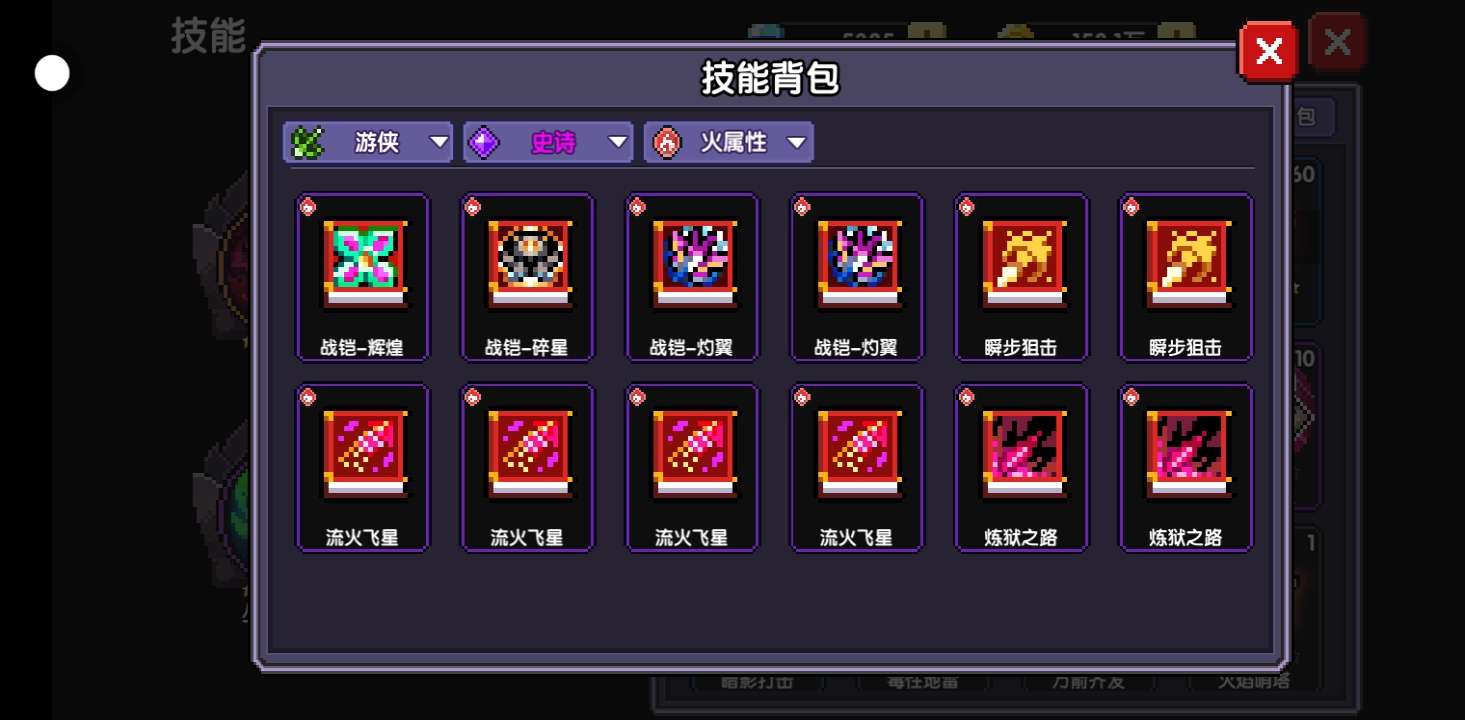Select the 战铠-碎星 skill book
1465x720 pixels.
point(527,277)
